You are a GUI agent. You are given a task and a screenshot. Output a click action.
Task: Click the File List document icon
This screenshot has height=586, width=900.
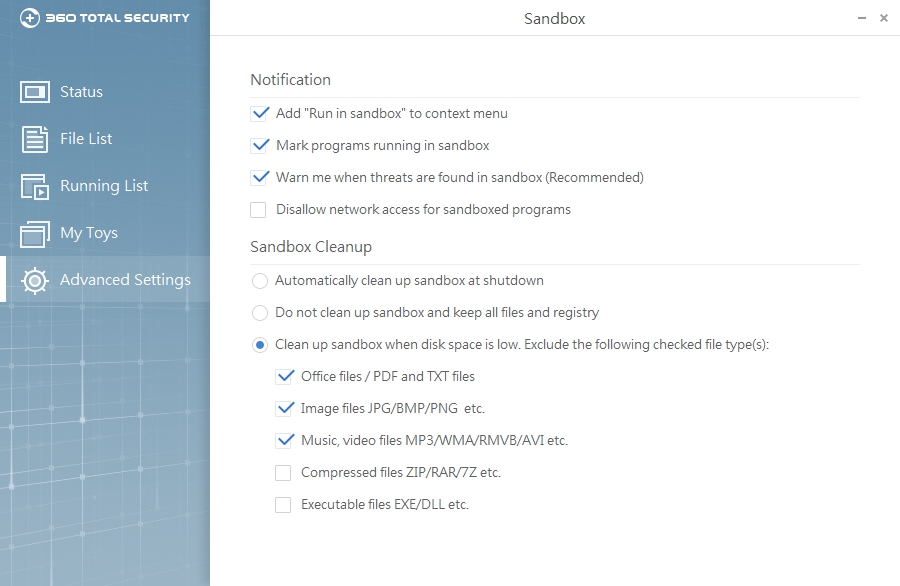[x=35, y=139]
